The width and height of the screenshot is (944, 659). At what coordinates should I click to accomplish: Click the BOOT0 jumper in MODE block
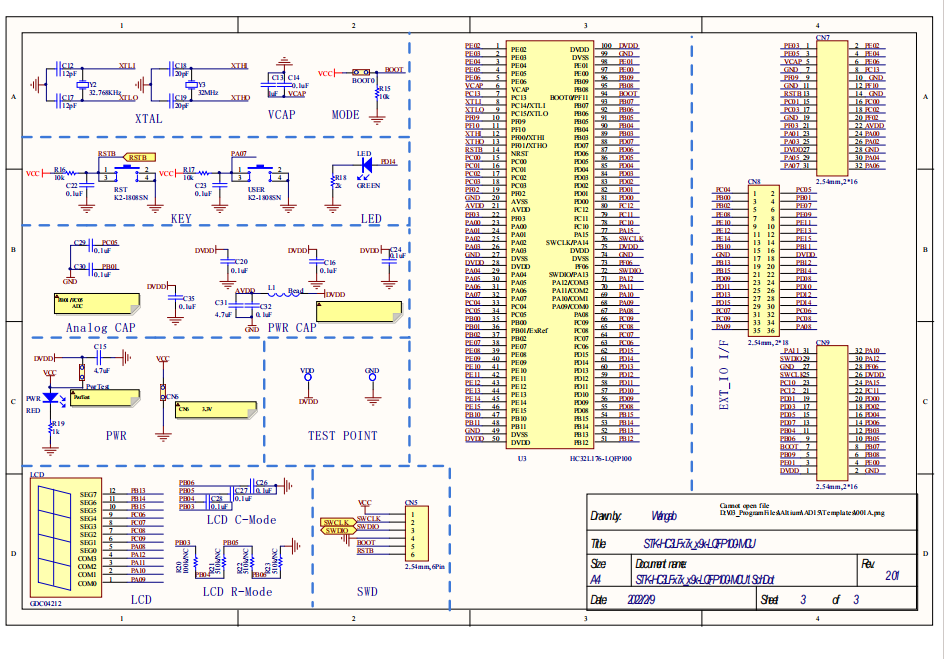tap(361, 72)
